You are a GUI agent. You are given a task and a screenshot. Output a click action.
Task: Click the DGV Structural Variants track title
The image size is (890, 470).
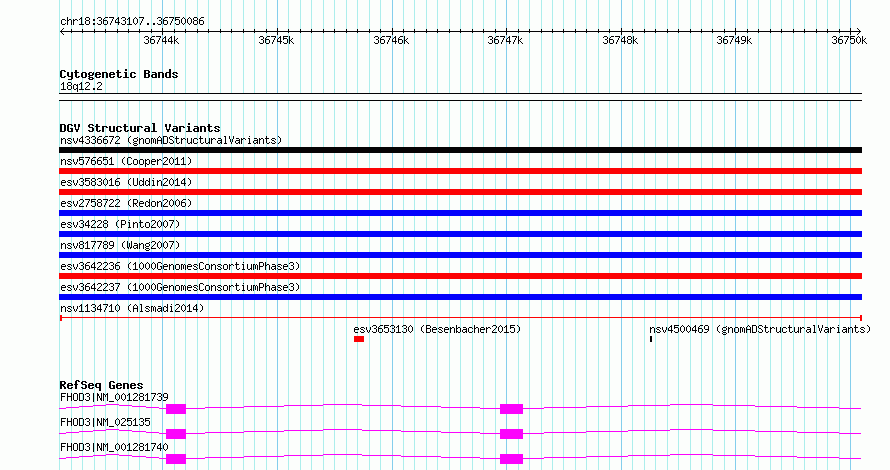point(140,128)
